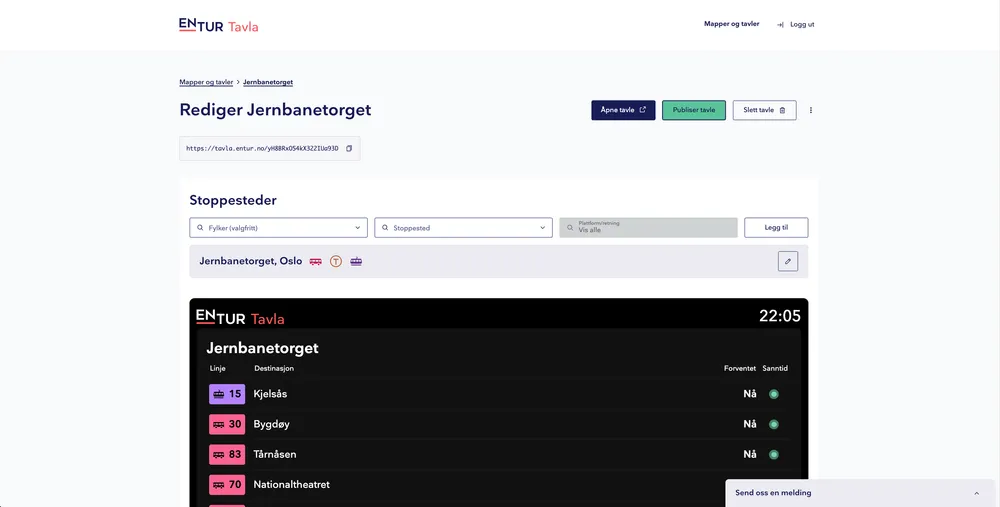Click the tram line 15 badge

pos(227,394)
